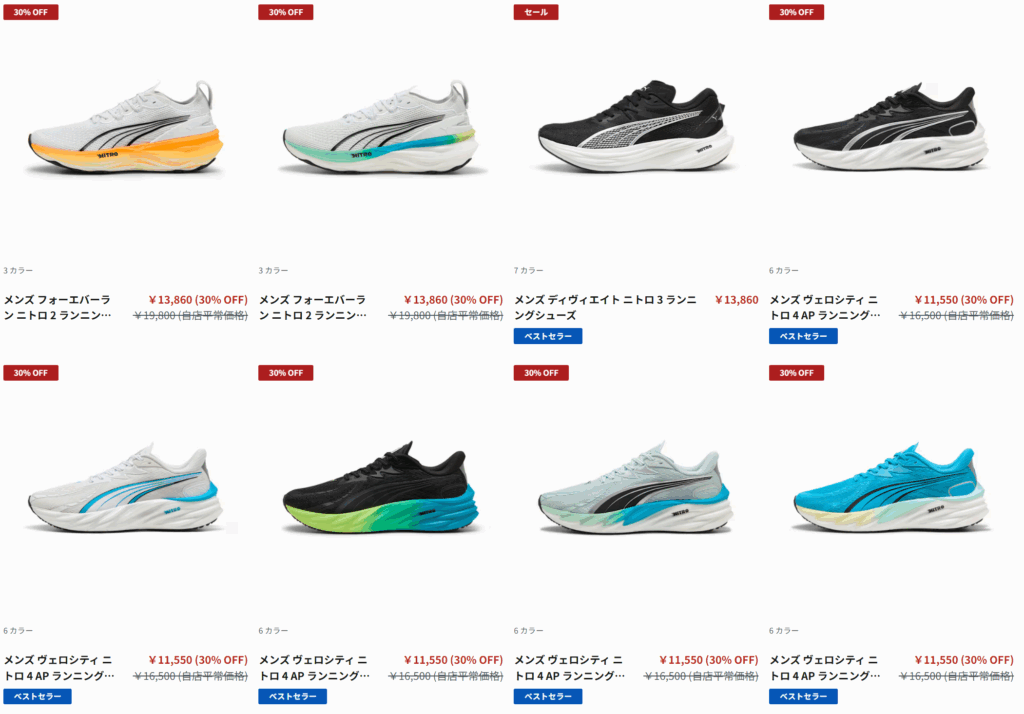
Task: Open the bright blue Velocity Nitro 4 shoe
Action: (891, 487)
